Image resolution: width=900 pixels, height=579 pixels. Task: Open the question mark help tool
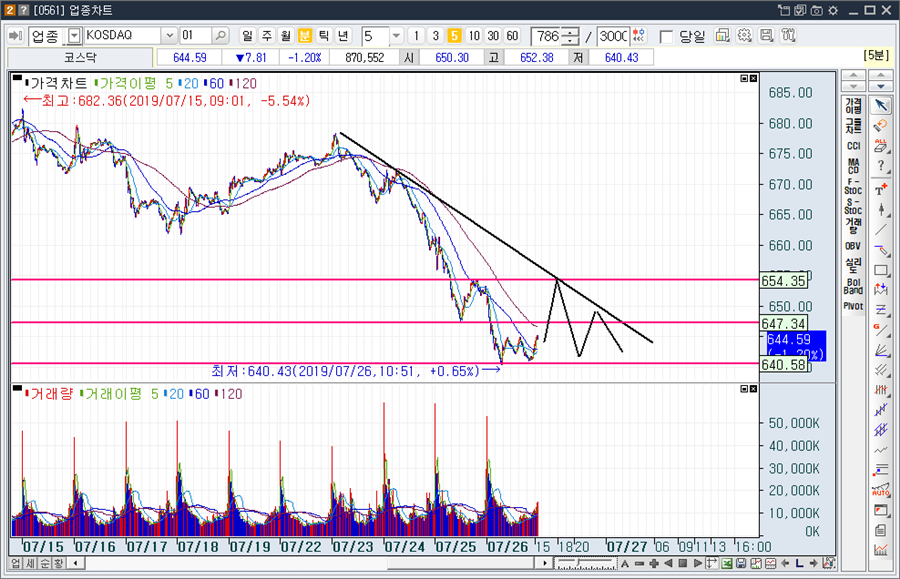(x=881, y=166)
